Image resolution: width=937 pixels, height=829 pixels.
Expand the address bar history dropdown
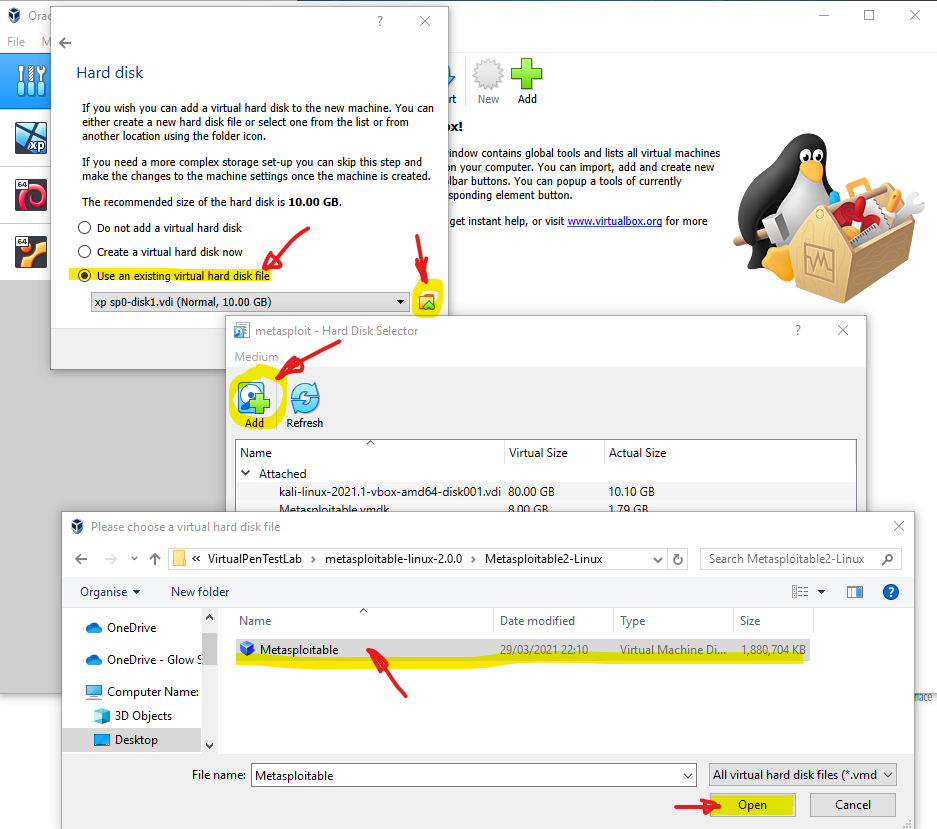tap(657, 559)
